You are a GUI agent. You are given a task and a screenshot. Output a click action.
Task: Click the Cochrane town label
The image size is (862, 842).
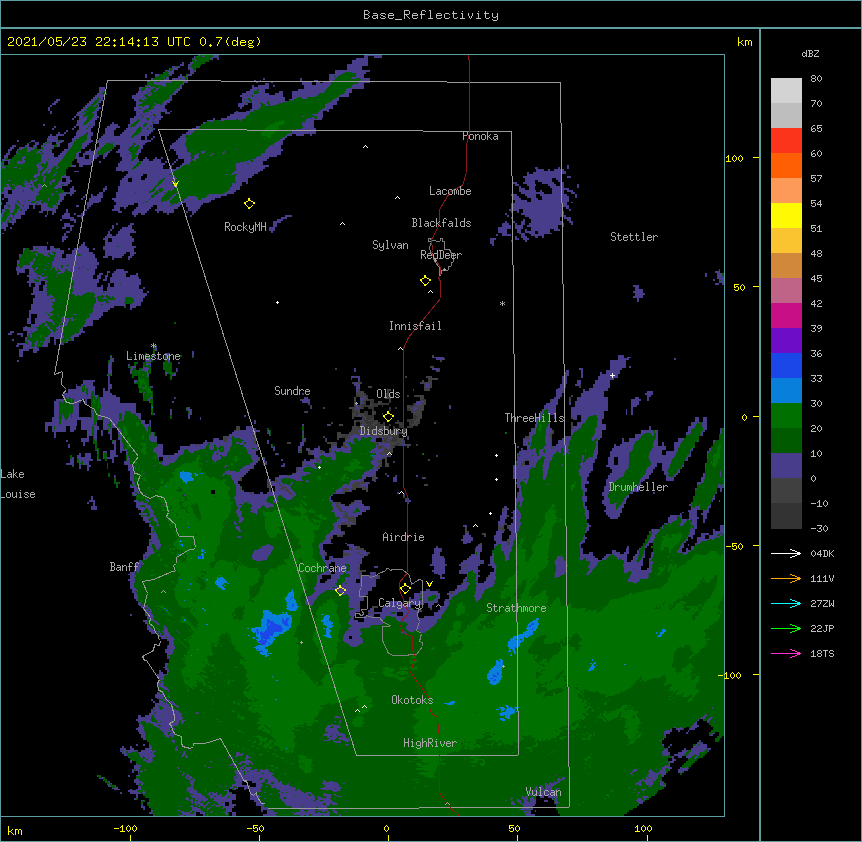click(x=322, y=568)
